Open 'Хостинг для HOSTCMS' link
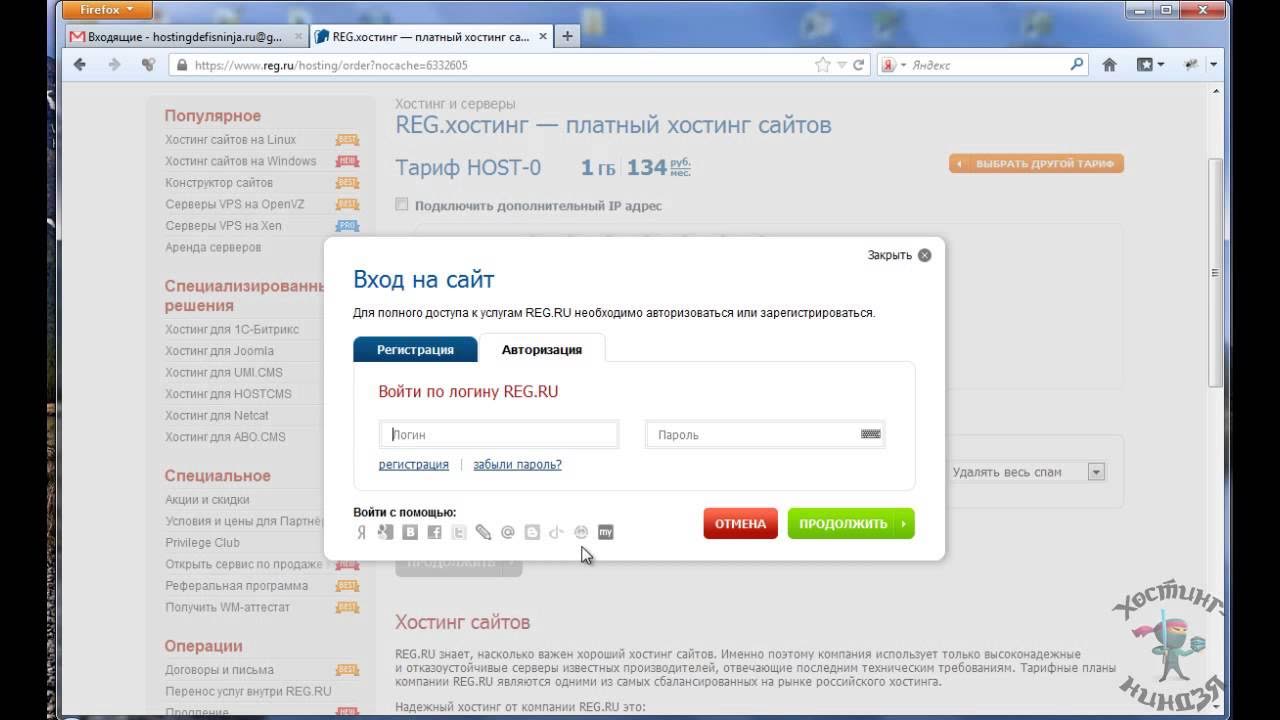This screenshot has width=1280, height=720. 228,394
